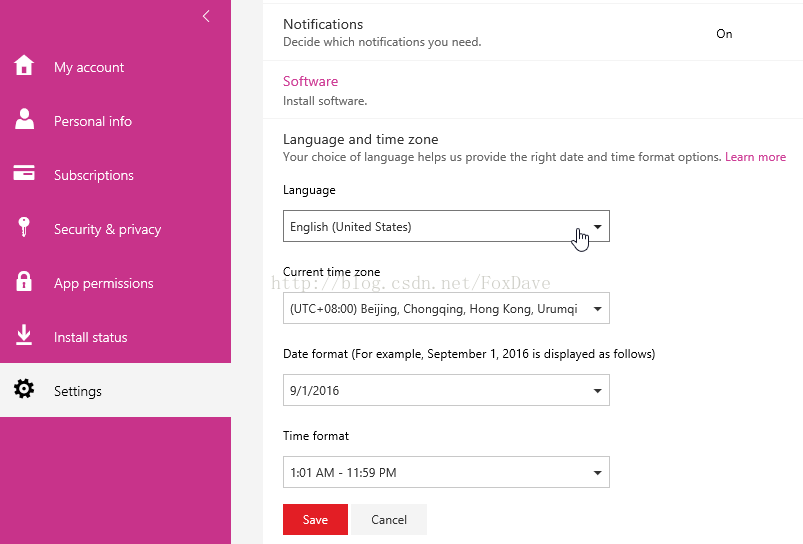Open the Notifications settings heading

tap(323, 24)
